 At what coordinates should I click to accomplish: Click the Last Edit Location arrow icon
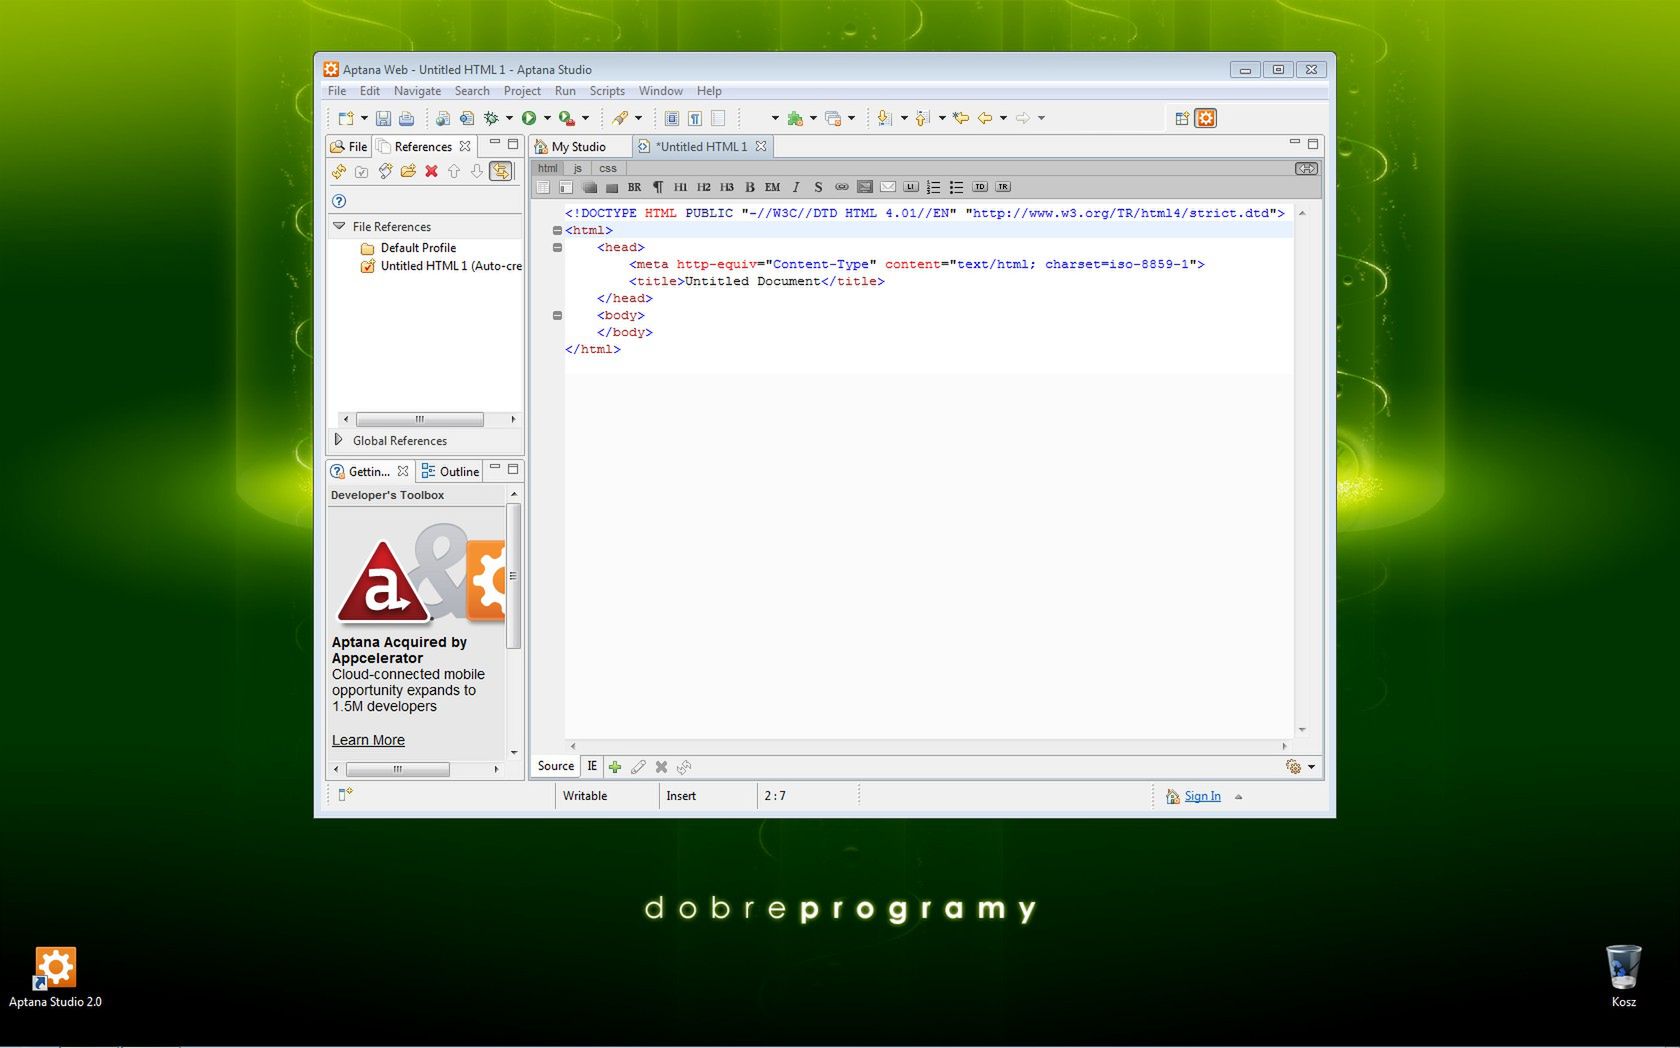coord(961,118)
